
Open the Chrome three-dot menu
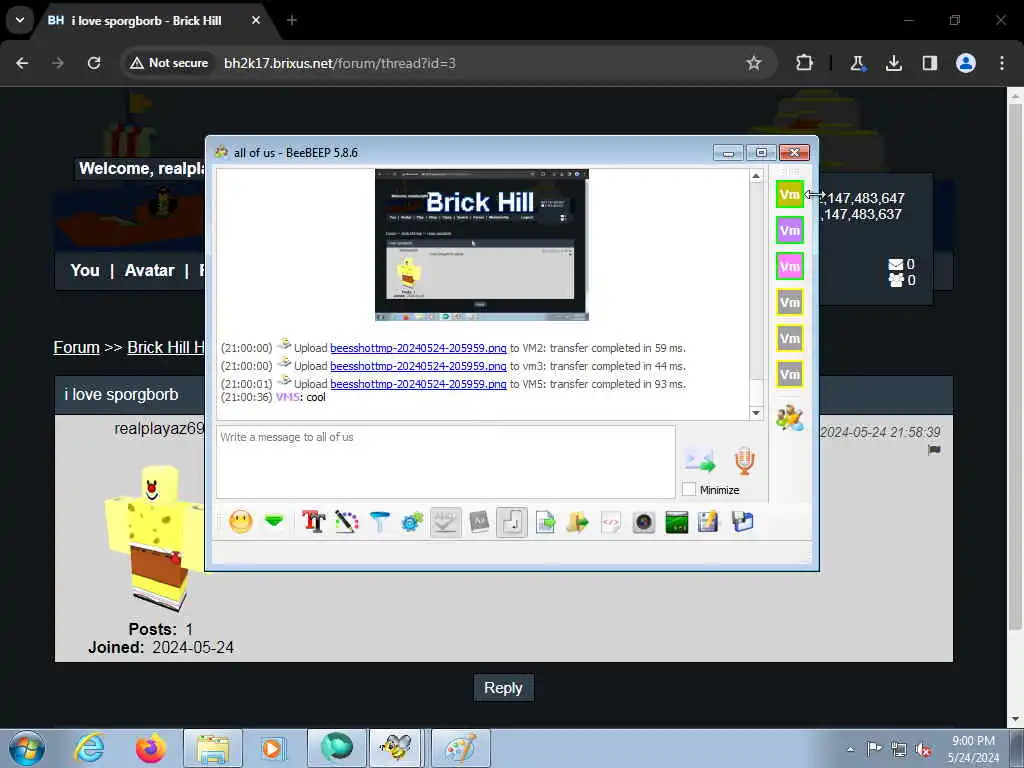pos(1002,63)
